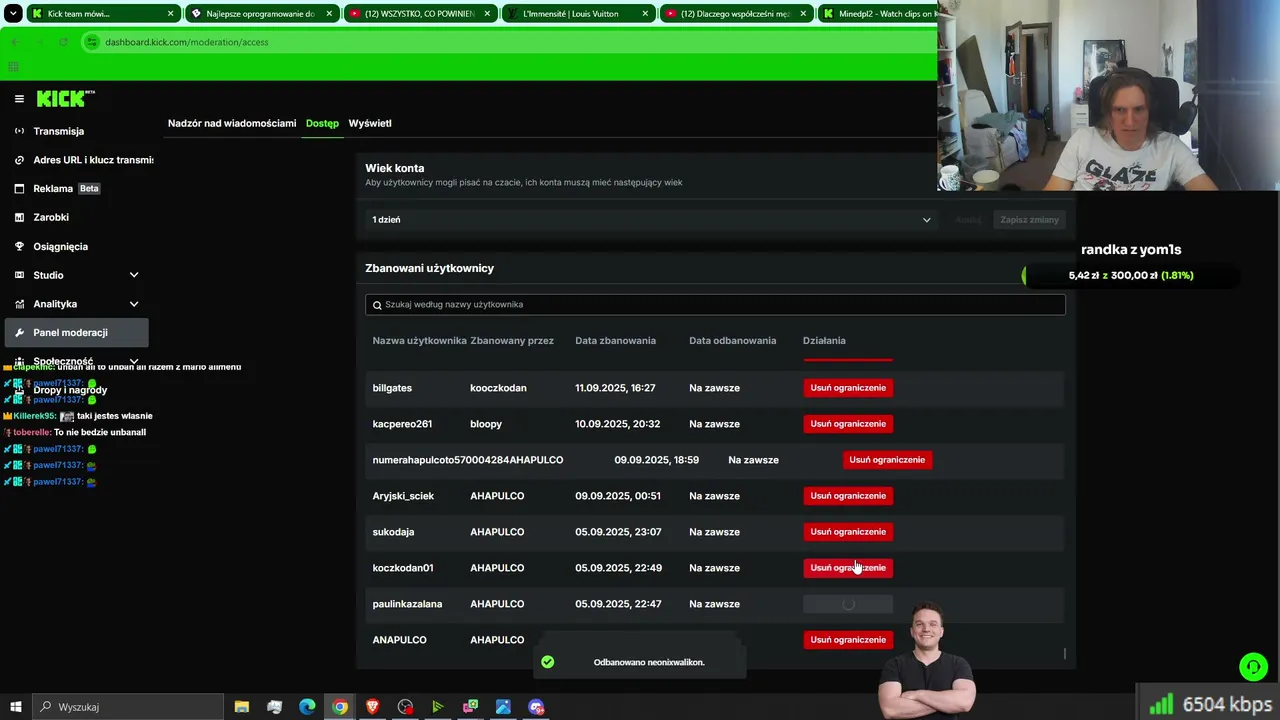This screenshot has height=720, width=1280.
Task: Click the Osiągnięcia trophy icon
Action: tap(19, 246)
